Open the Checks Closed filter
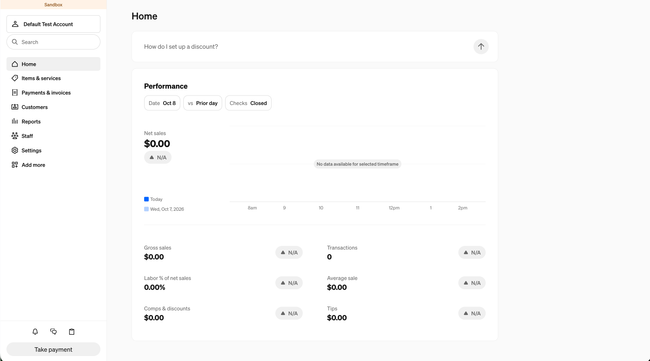The image size is (650, 361). (x=248, y=103)
